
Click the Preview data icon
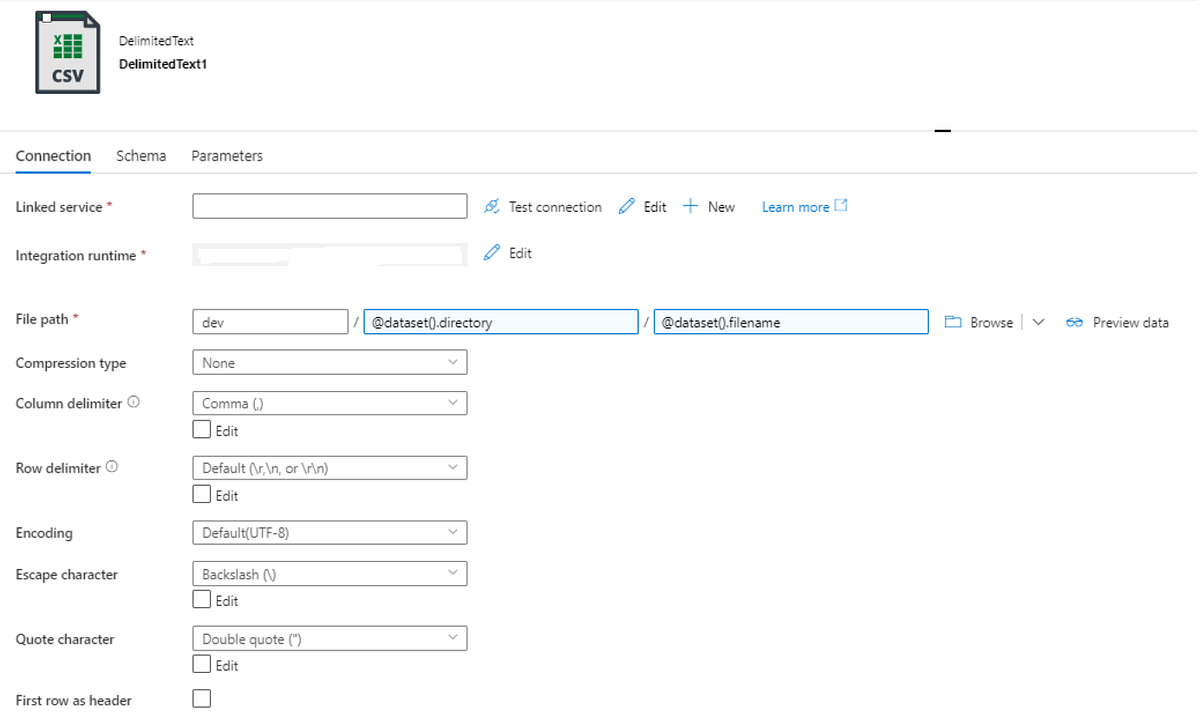[x=1075, y=322]
